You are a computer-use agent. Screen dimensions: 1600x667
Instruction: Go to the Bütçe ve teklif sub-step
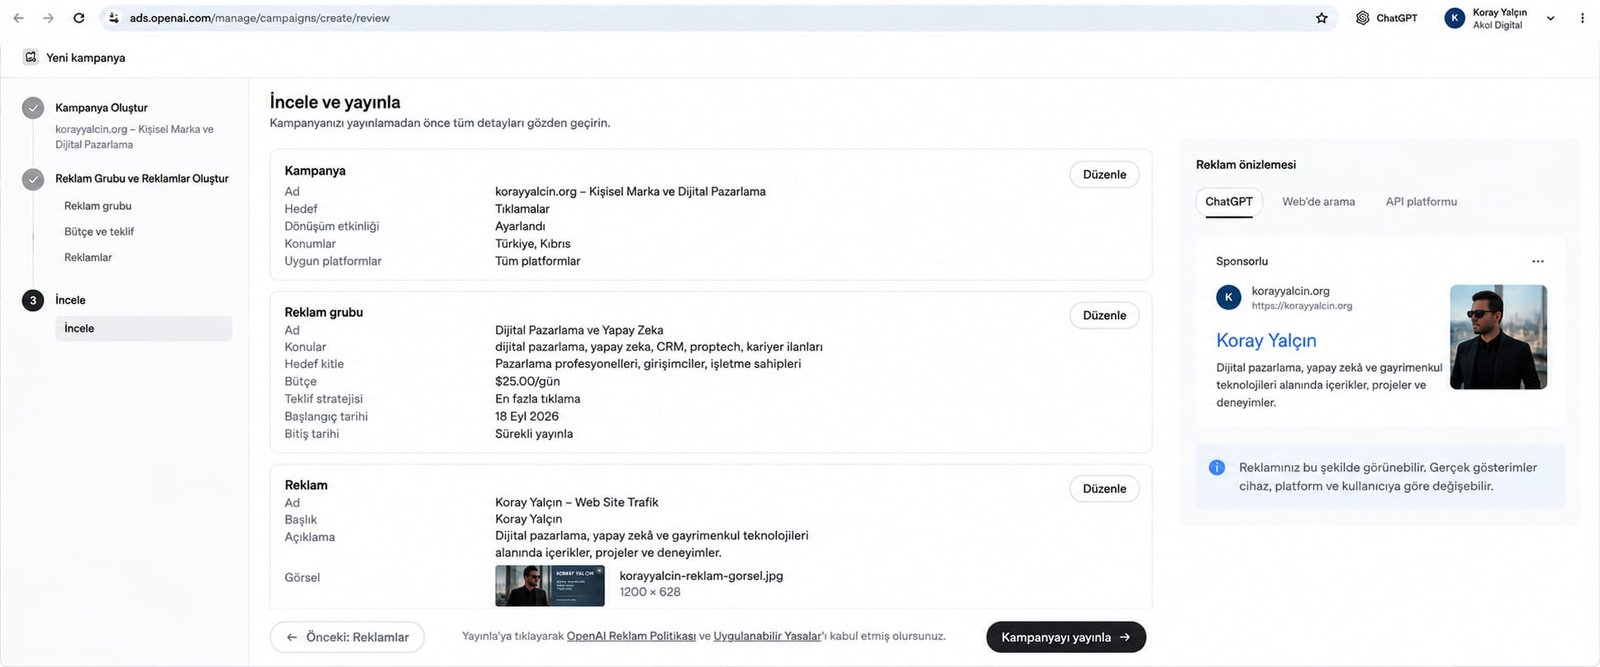point(99,232)
